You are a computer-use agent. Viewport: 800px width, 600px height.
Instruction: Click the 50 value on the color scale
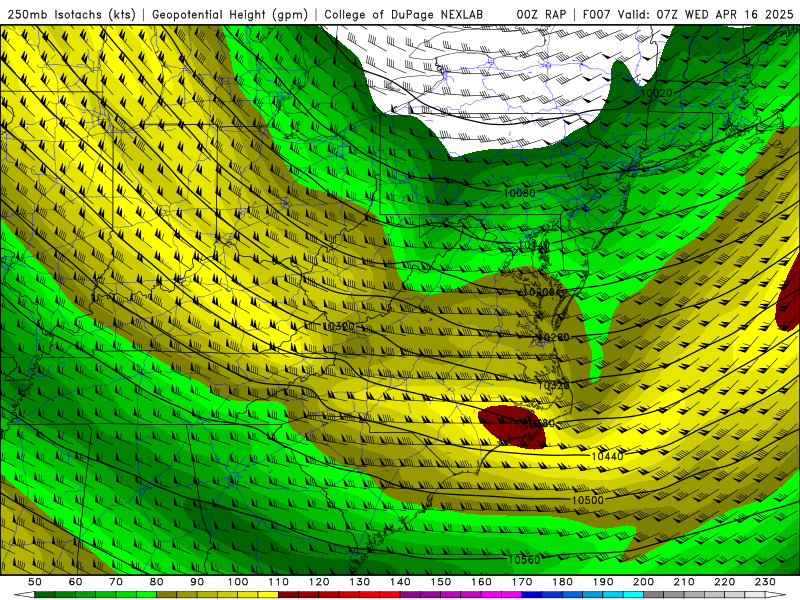(x=35, y=582)
